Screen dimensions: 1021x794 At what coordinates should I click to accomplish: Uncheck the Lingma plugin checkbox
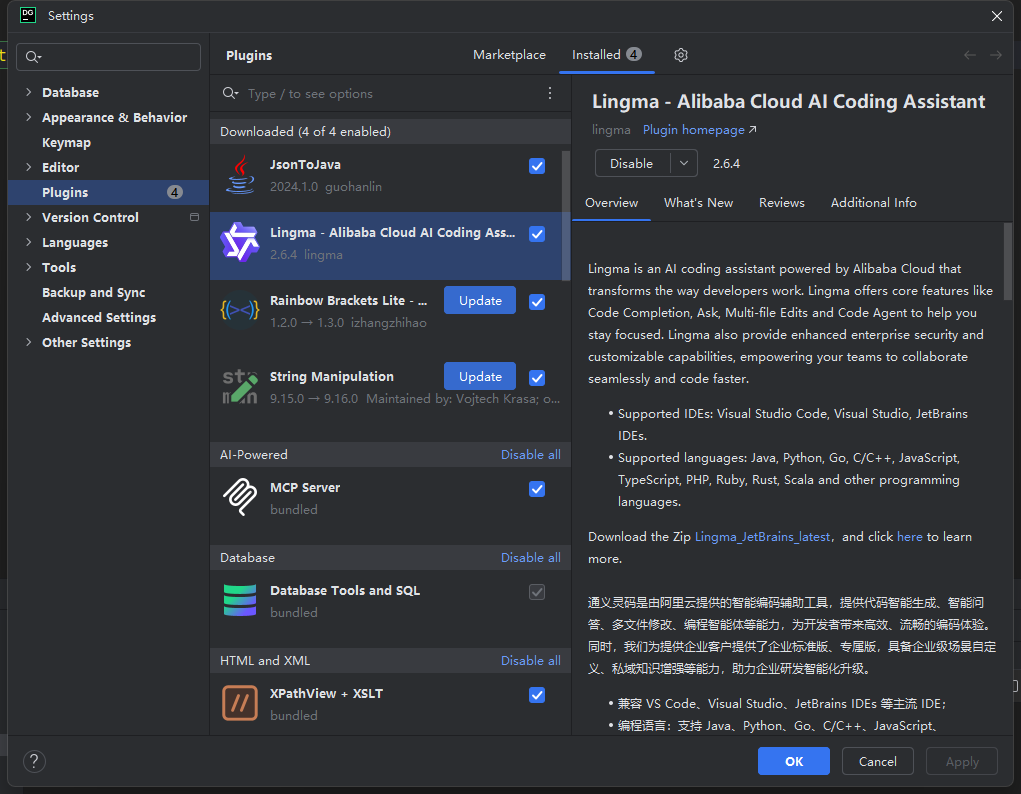pos(537,234)
